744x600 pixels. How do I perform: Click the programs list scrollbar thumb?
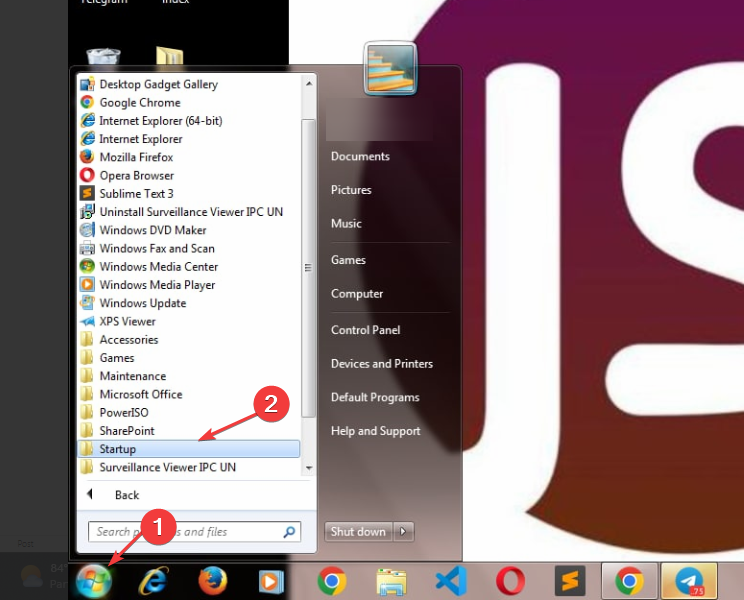(x=309, y=268)
